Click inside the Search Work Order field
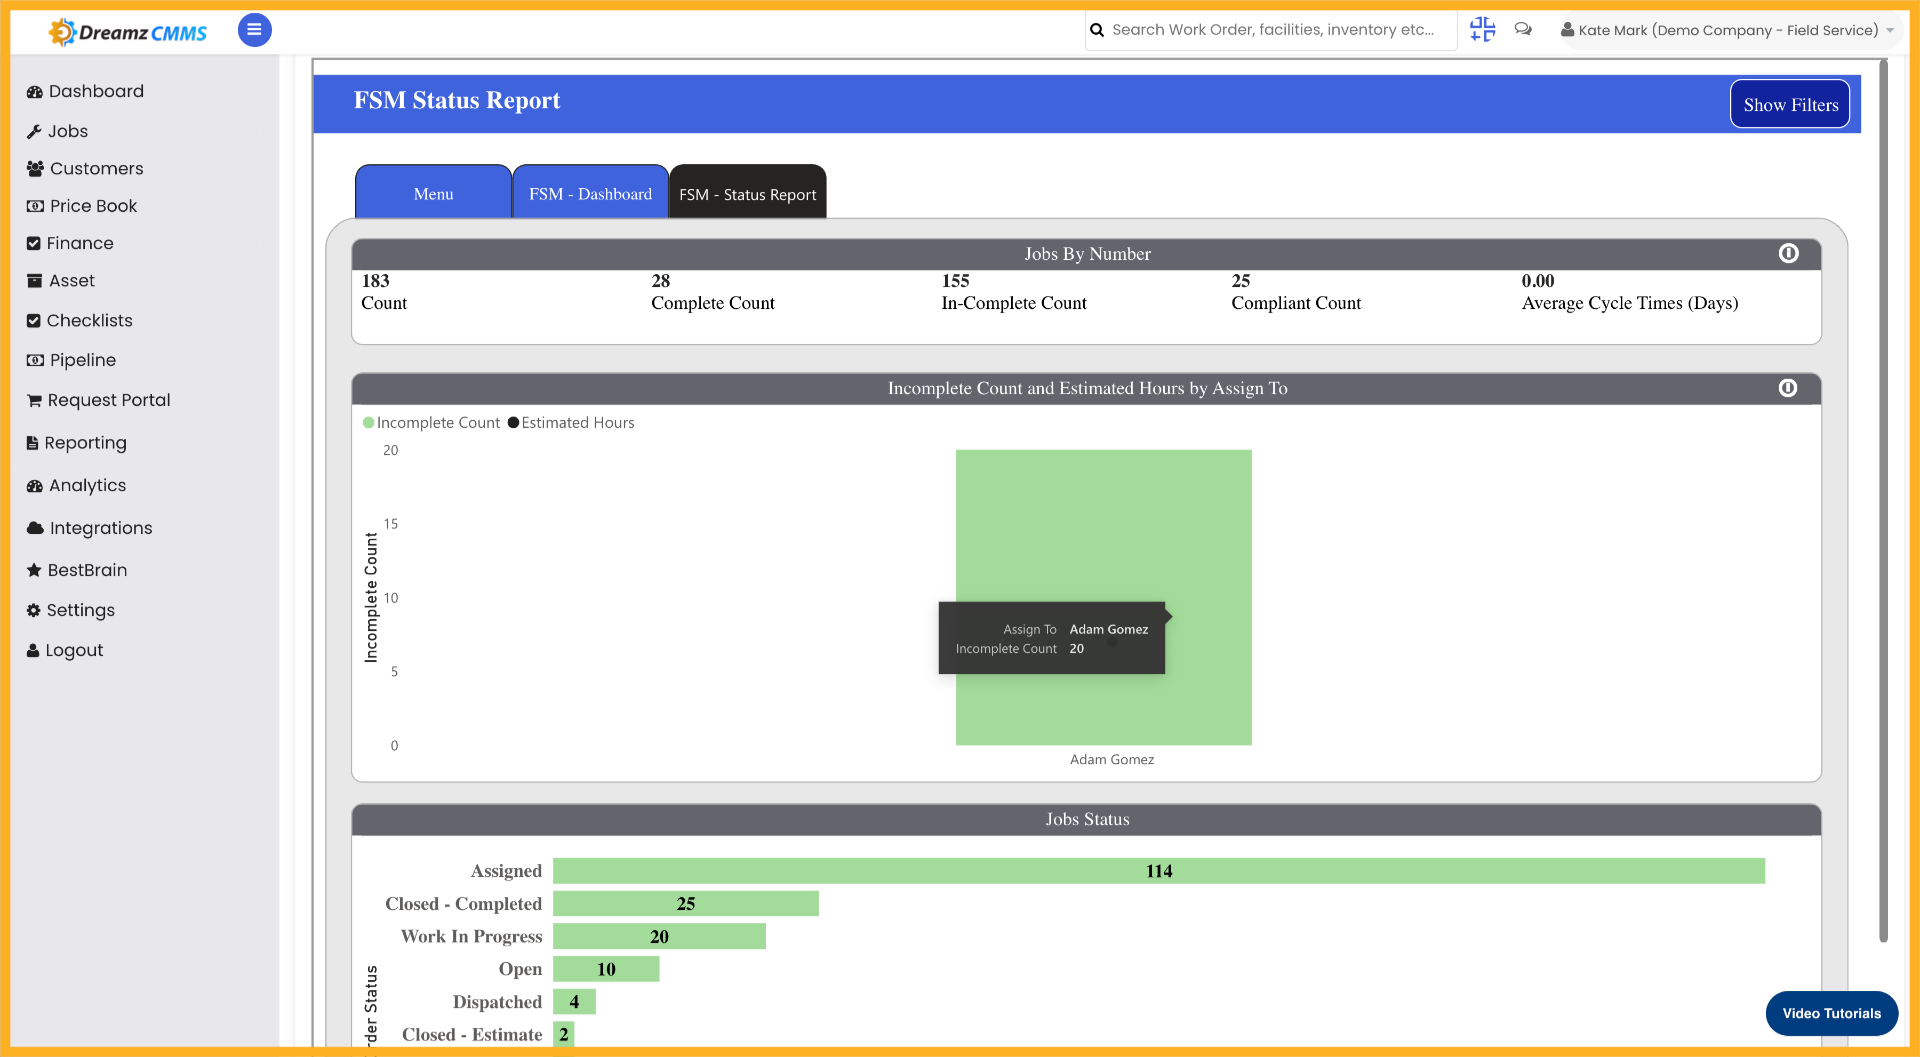 point(1270,30)
